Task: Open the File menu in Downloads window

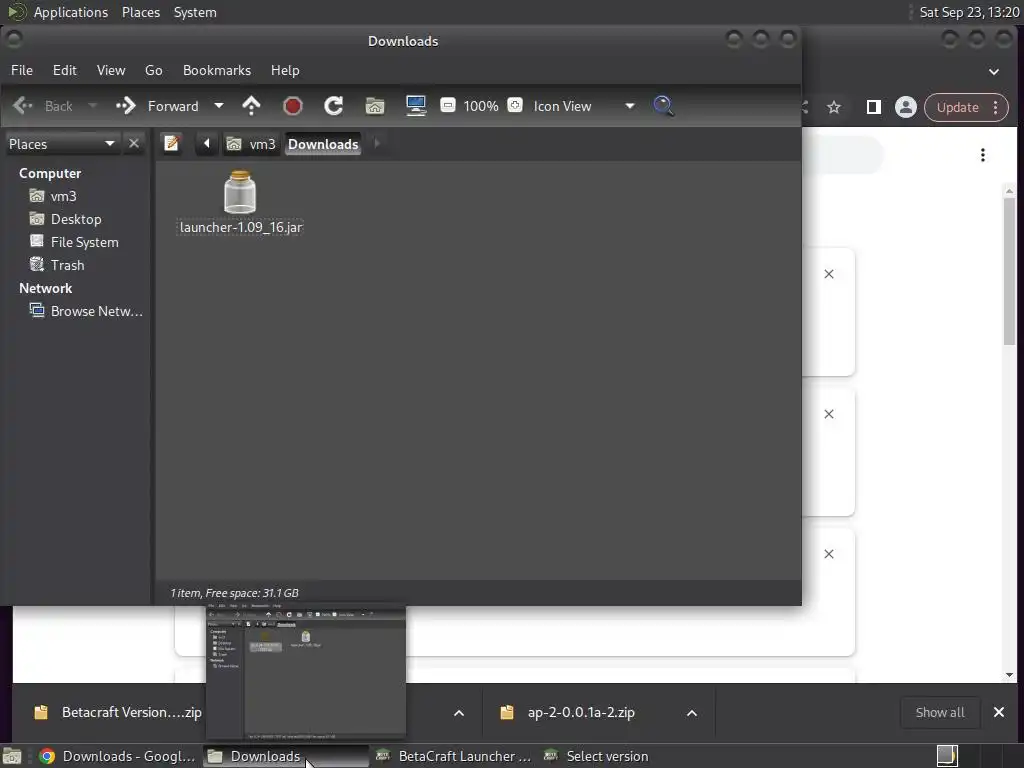Action: 22,70
